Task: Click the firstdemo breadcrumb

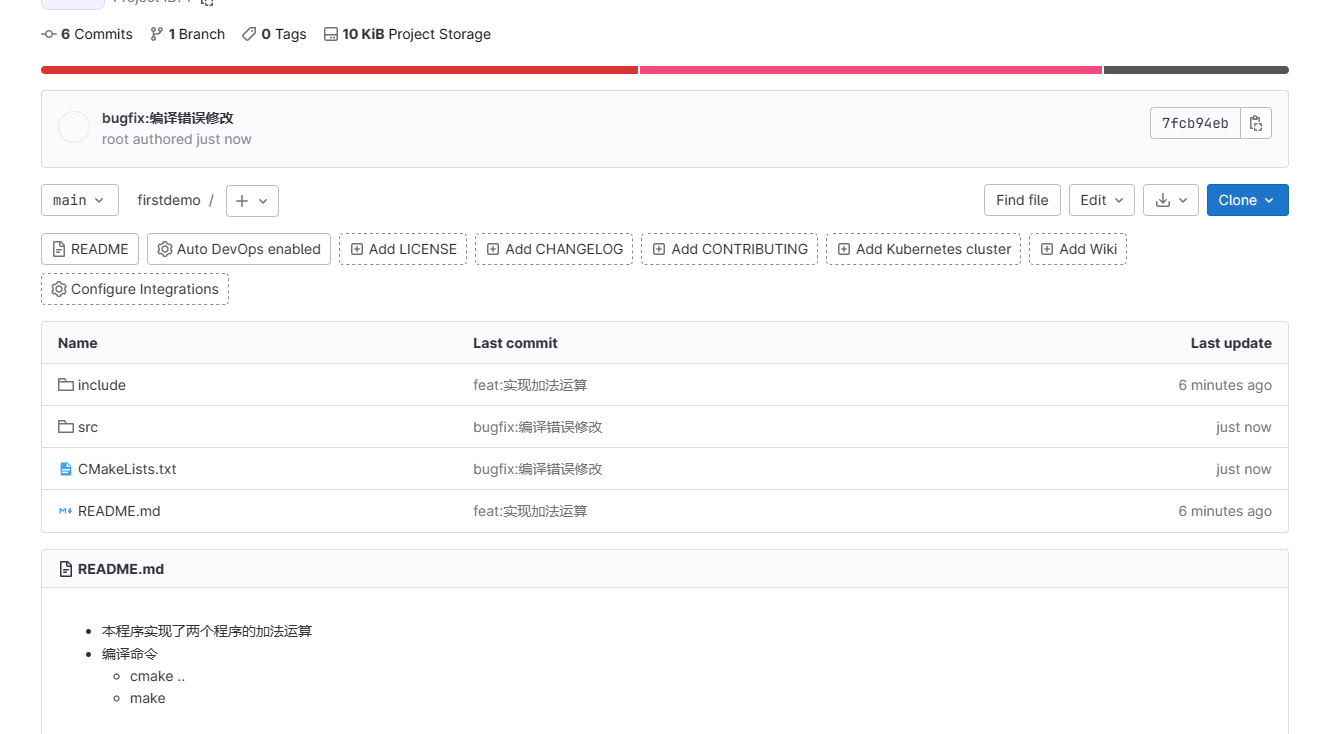Action: tap(169, 200)
